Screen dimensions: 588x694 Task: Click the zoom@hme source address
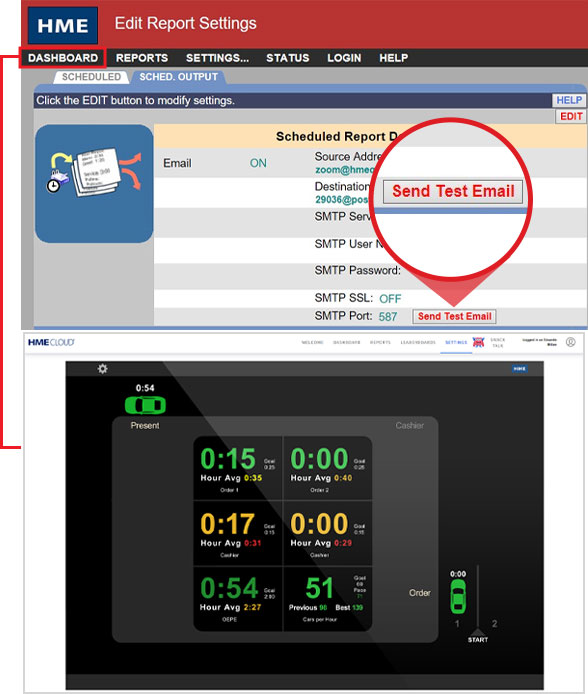pos(345,170)
